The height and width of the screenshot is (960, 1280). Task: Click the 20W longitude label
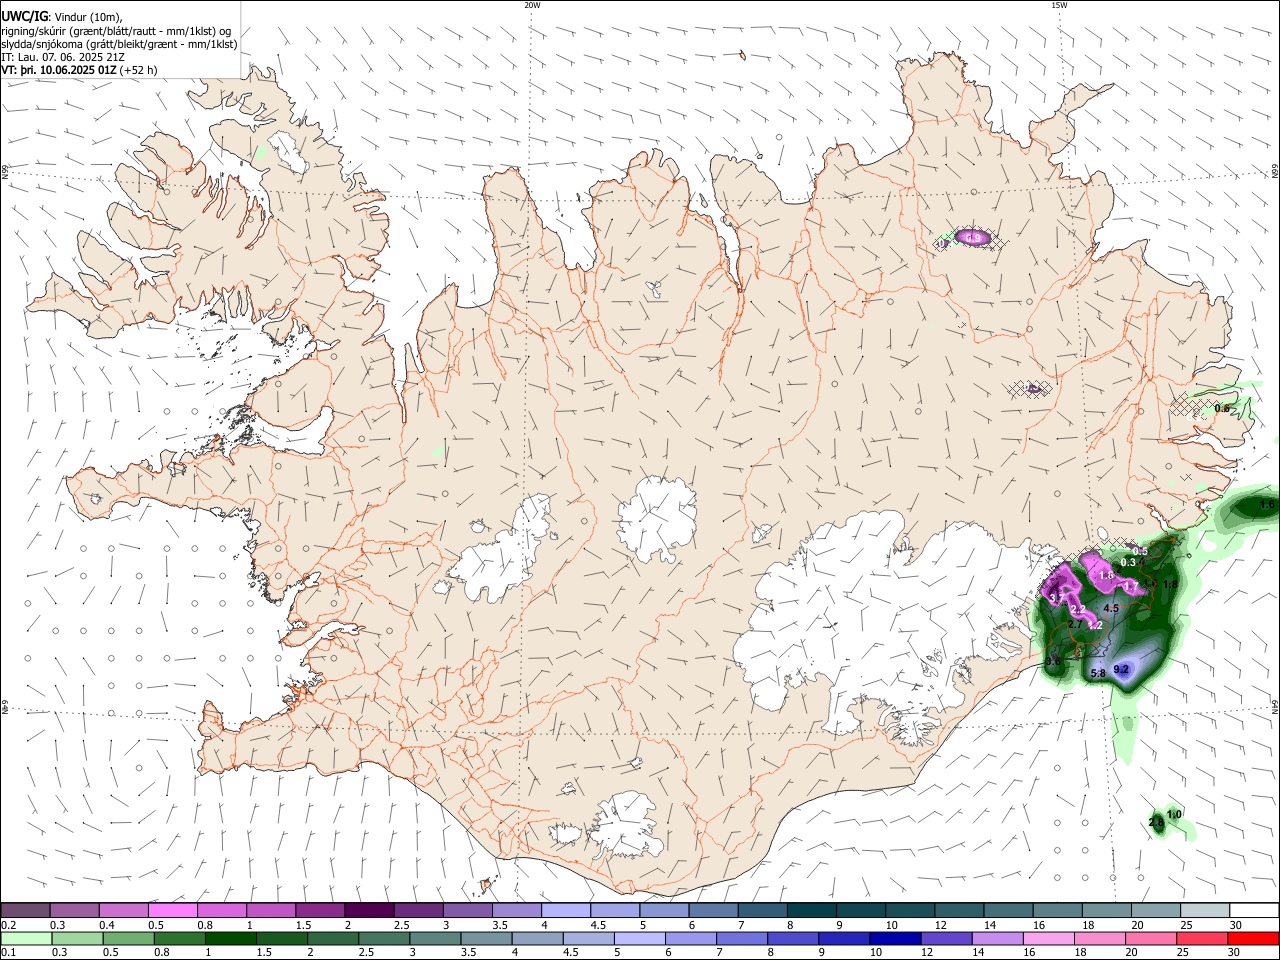point(532,5)
